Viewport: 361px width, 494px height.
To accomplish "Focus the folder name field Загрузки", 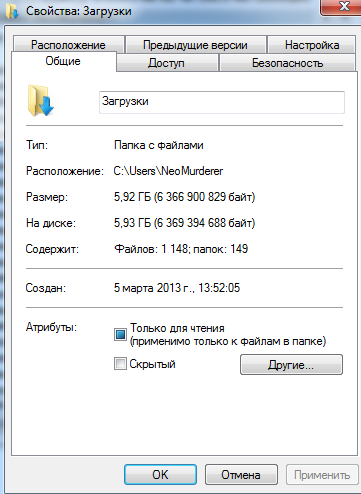I will coord(222,102).
